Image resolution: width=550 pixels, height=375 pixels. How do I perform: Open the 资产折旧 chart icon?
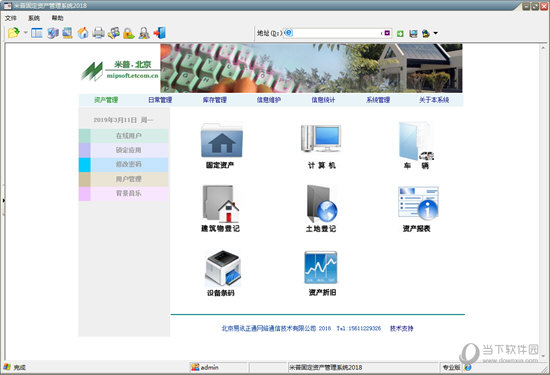(x=321, y=267)
